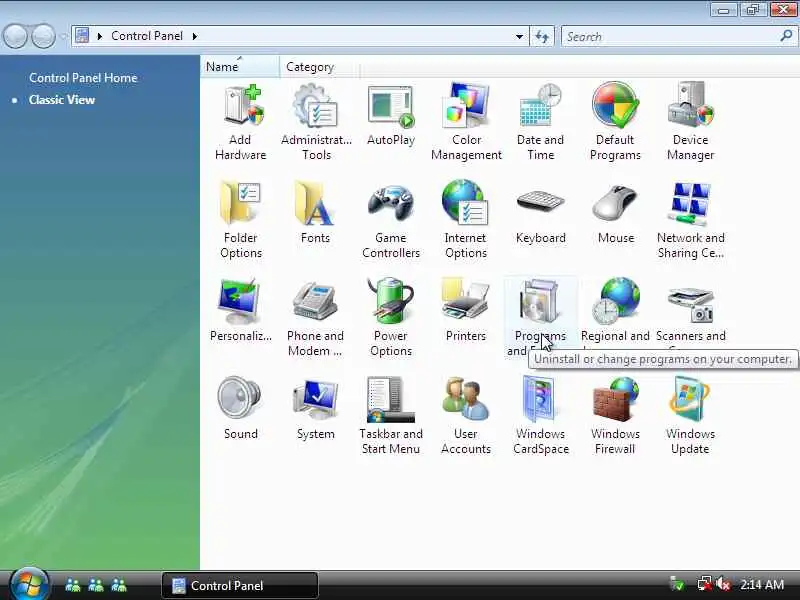Viewport: 800px width, 600px height.
Task: Open Phone and Modem options
Action: coord(315,317)
